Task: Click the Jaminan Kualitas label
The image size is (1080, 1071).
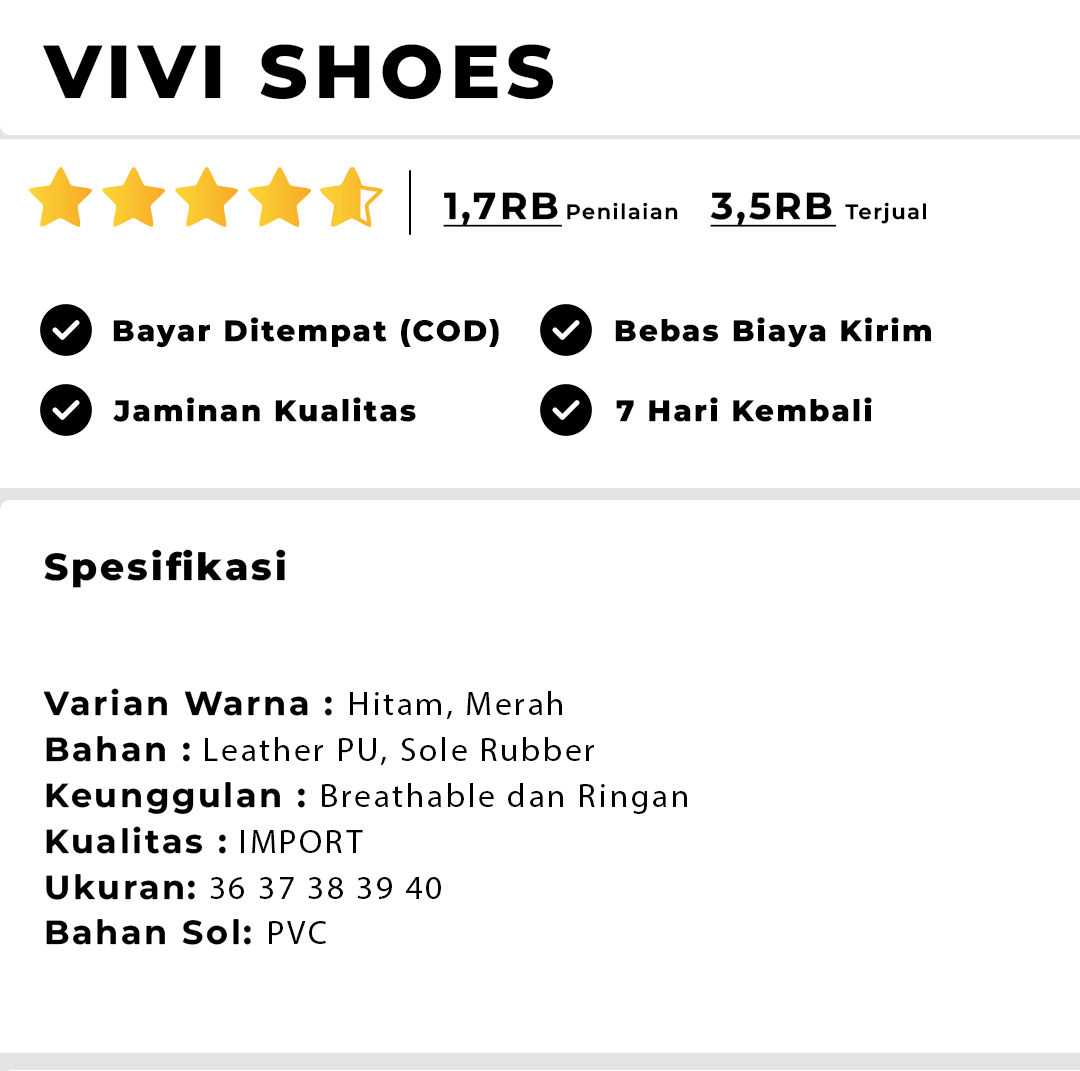Action: point(265,411)
